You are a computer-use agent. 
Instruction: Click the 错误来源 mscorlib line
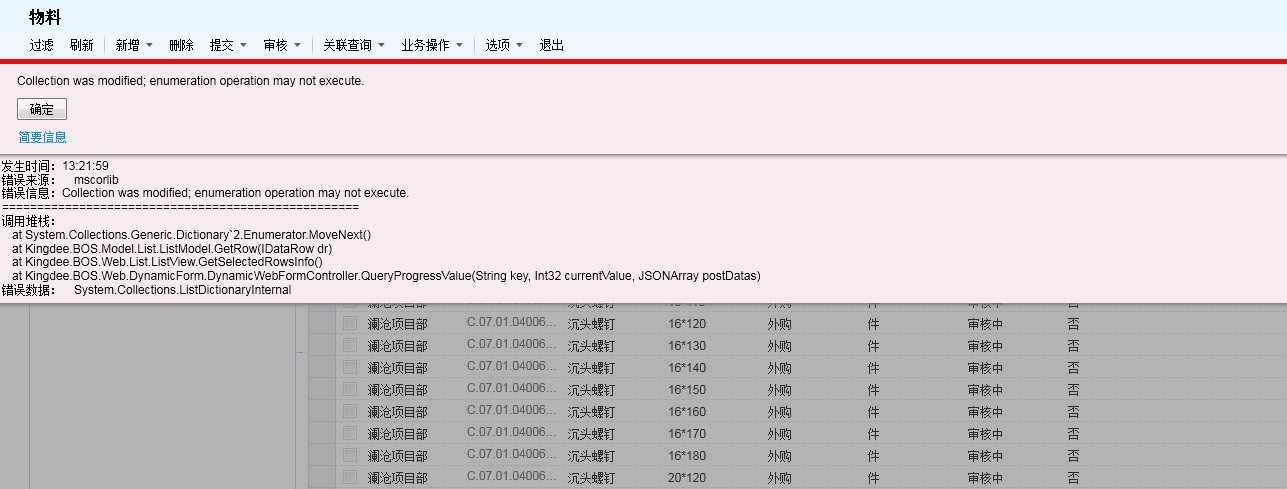click(x=60, y=180)
